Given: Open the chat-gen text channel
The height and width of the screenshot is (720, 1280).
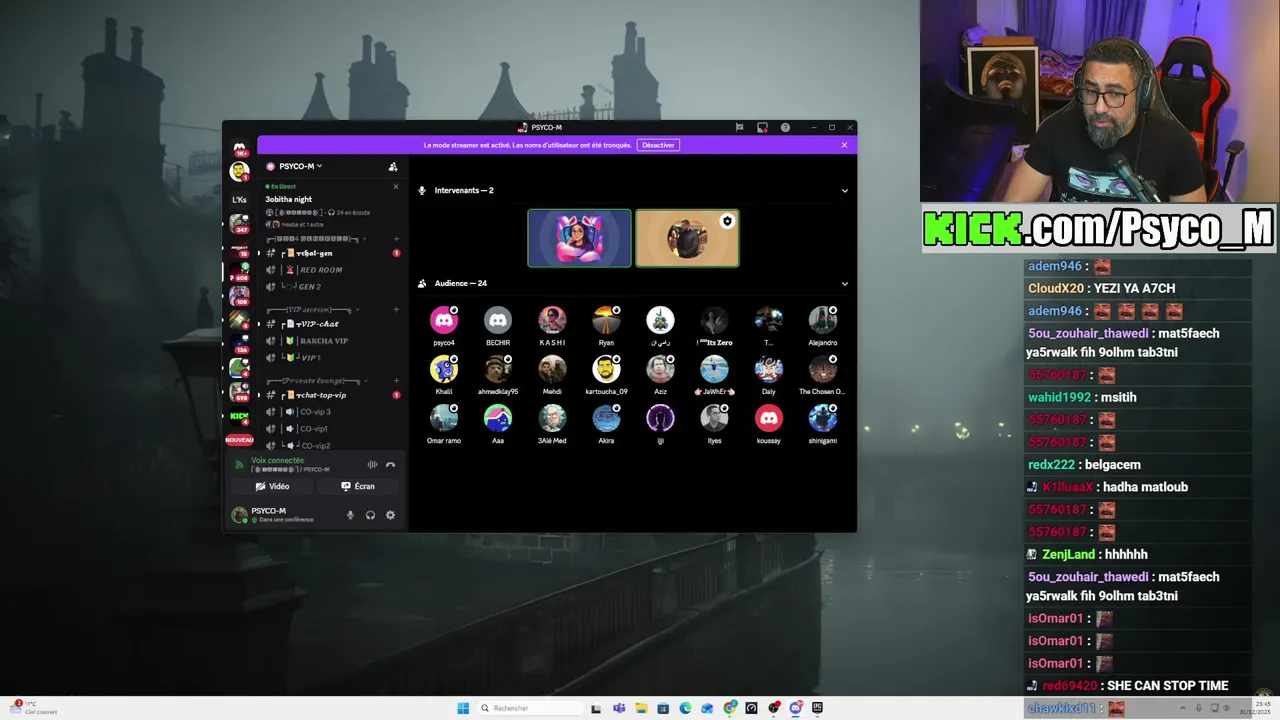Looking at the screenshot, I should [333, 253].
